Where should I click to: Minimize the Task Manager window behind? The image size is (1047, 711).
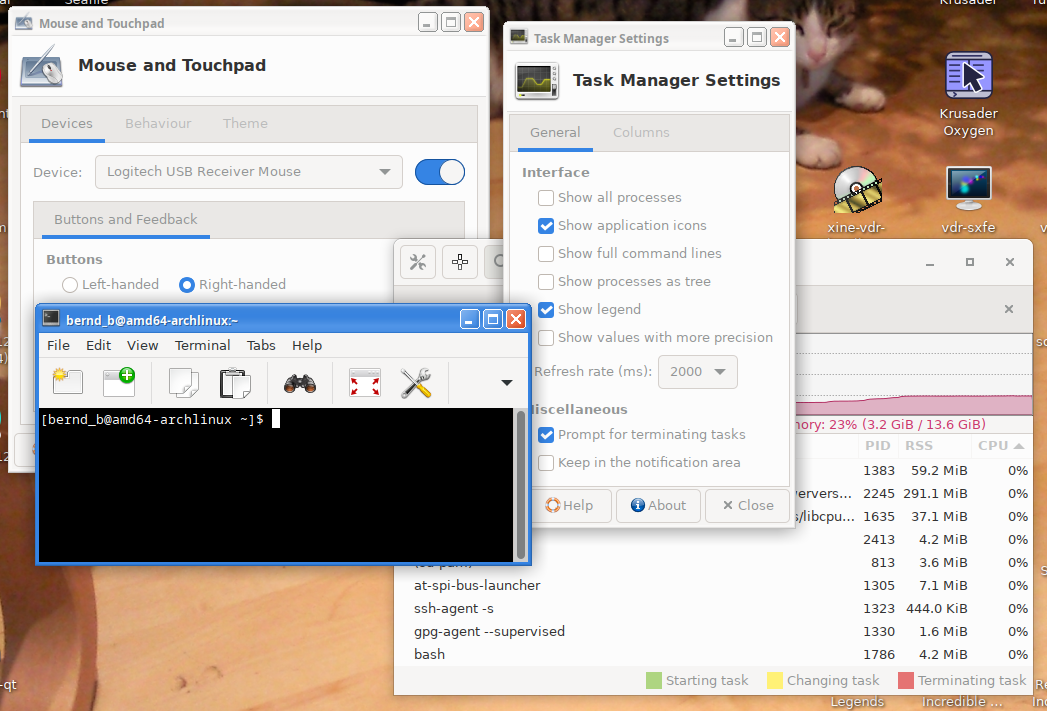(929, 262)
